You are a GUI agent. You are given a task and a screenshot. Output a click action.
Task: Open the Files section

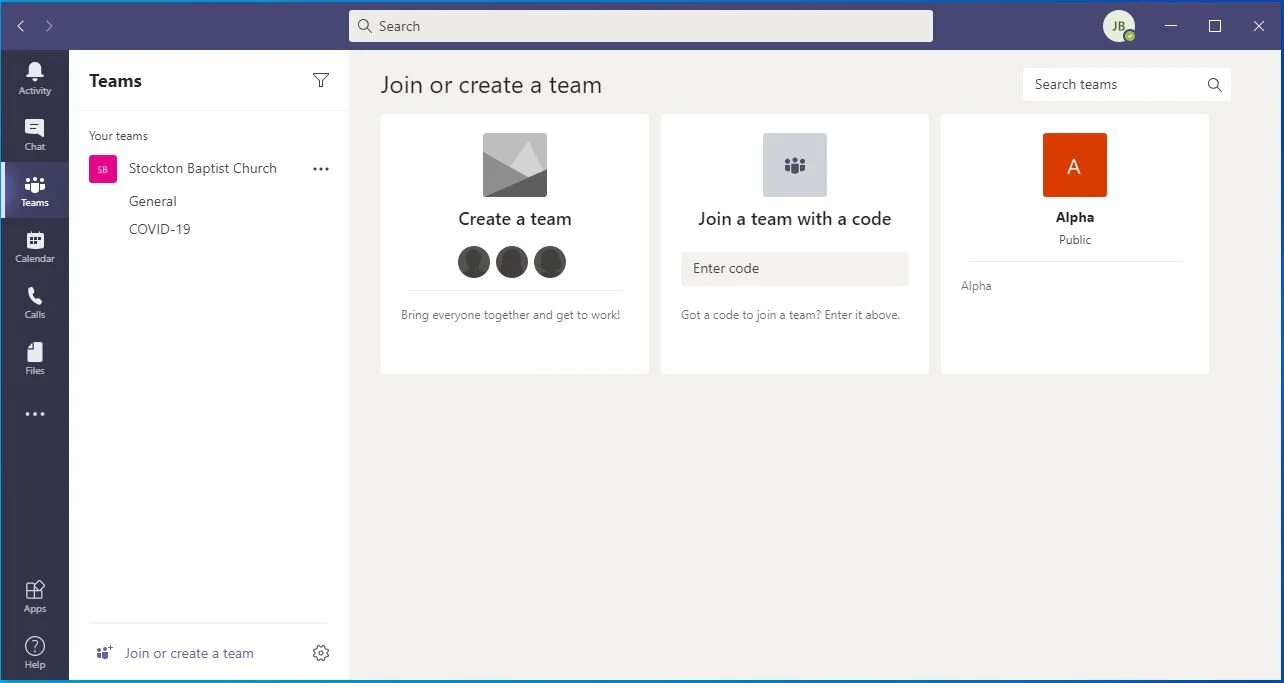(34, 358)
